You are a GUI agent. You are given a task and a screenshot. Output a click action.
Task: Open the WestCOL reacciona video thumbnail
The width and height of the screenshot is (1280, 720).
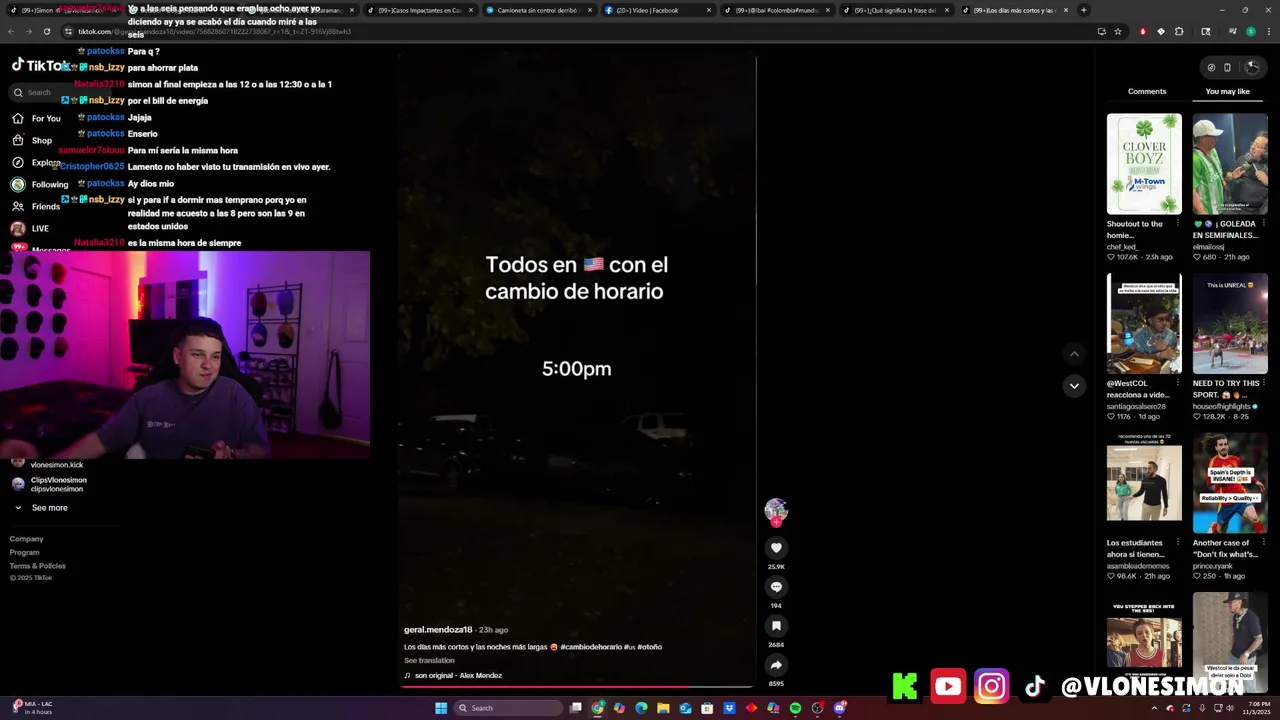(x=1144, y=323)
